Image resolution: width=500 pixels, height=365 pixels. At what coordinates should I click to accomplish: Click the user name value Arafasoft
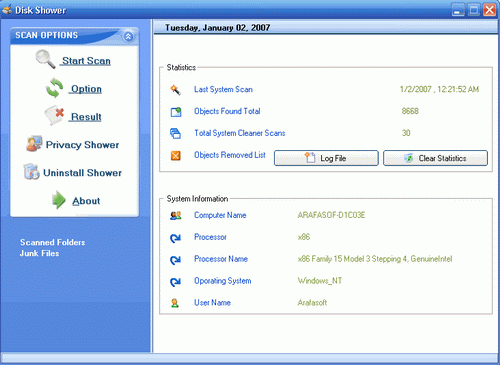point(312,303)
